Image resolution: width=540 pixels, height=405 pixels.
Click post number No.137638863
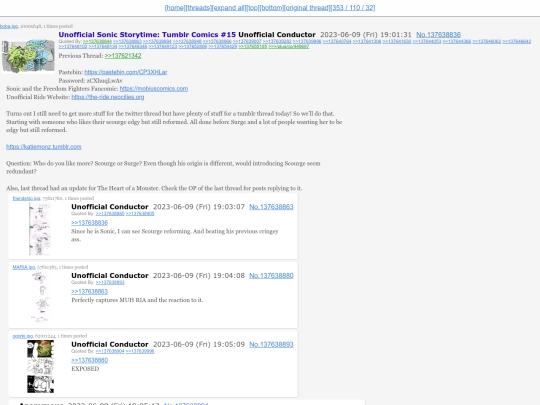[x=271, y=207]
